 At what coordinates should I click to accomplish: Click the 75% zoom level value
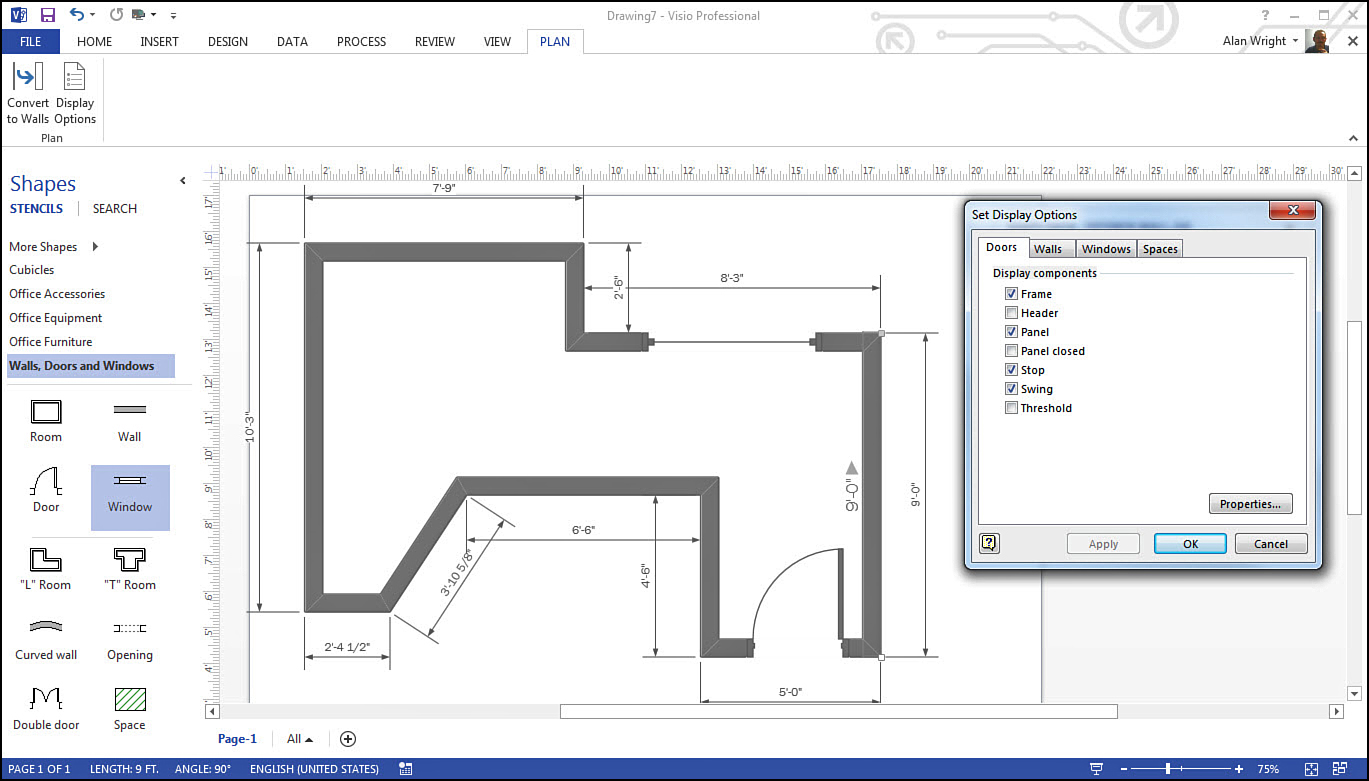(x=1268, y=769)
